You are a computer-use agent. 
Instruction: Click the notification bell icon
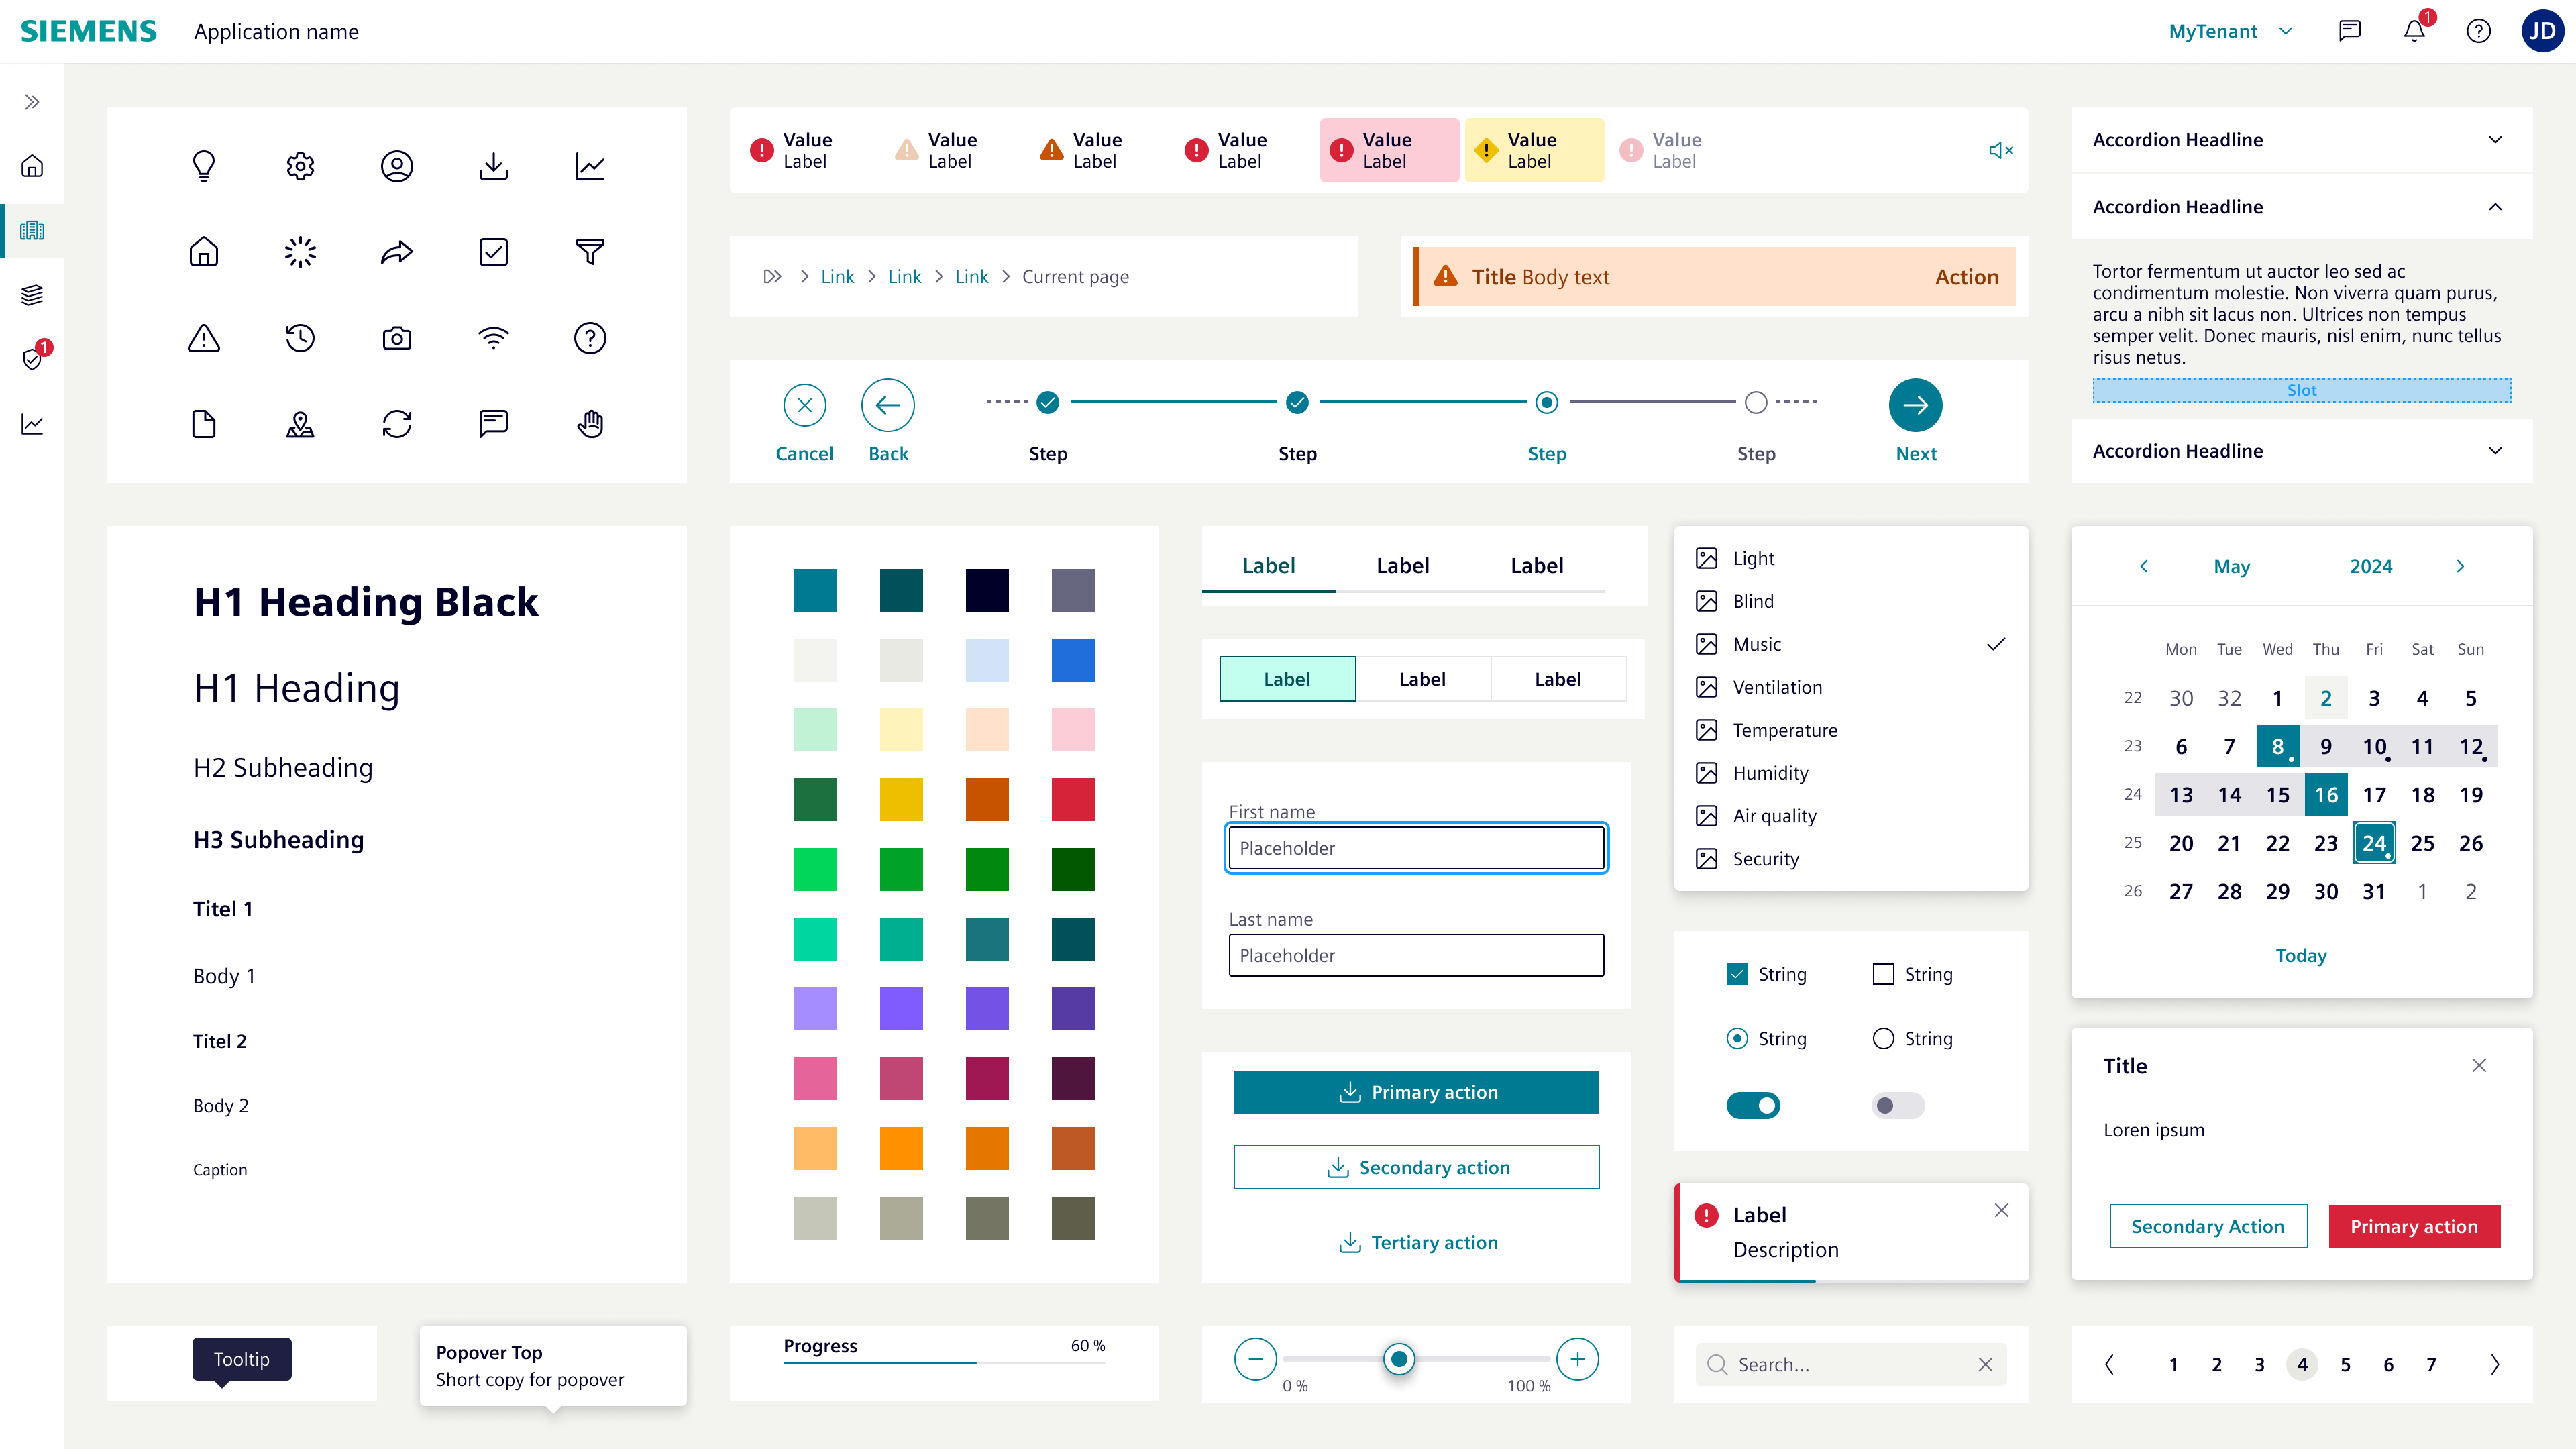(x=2414, y=31)
